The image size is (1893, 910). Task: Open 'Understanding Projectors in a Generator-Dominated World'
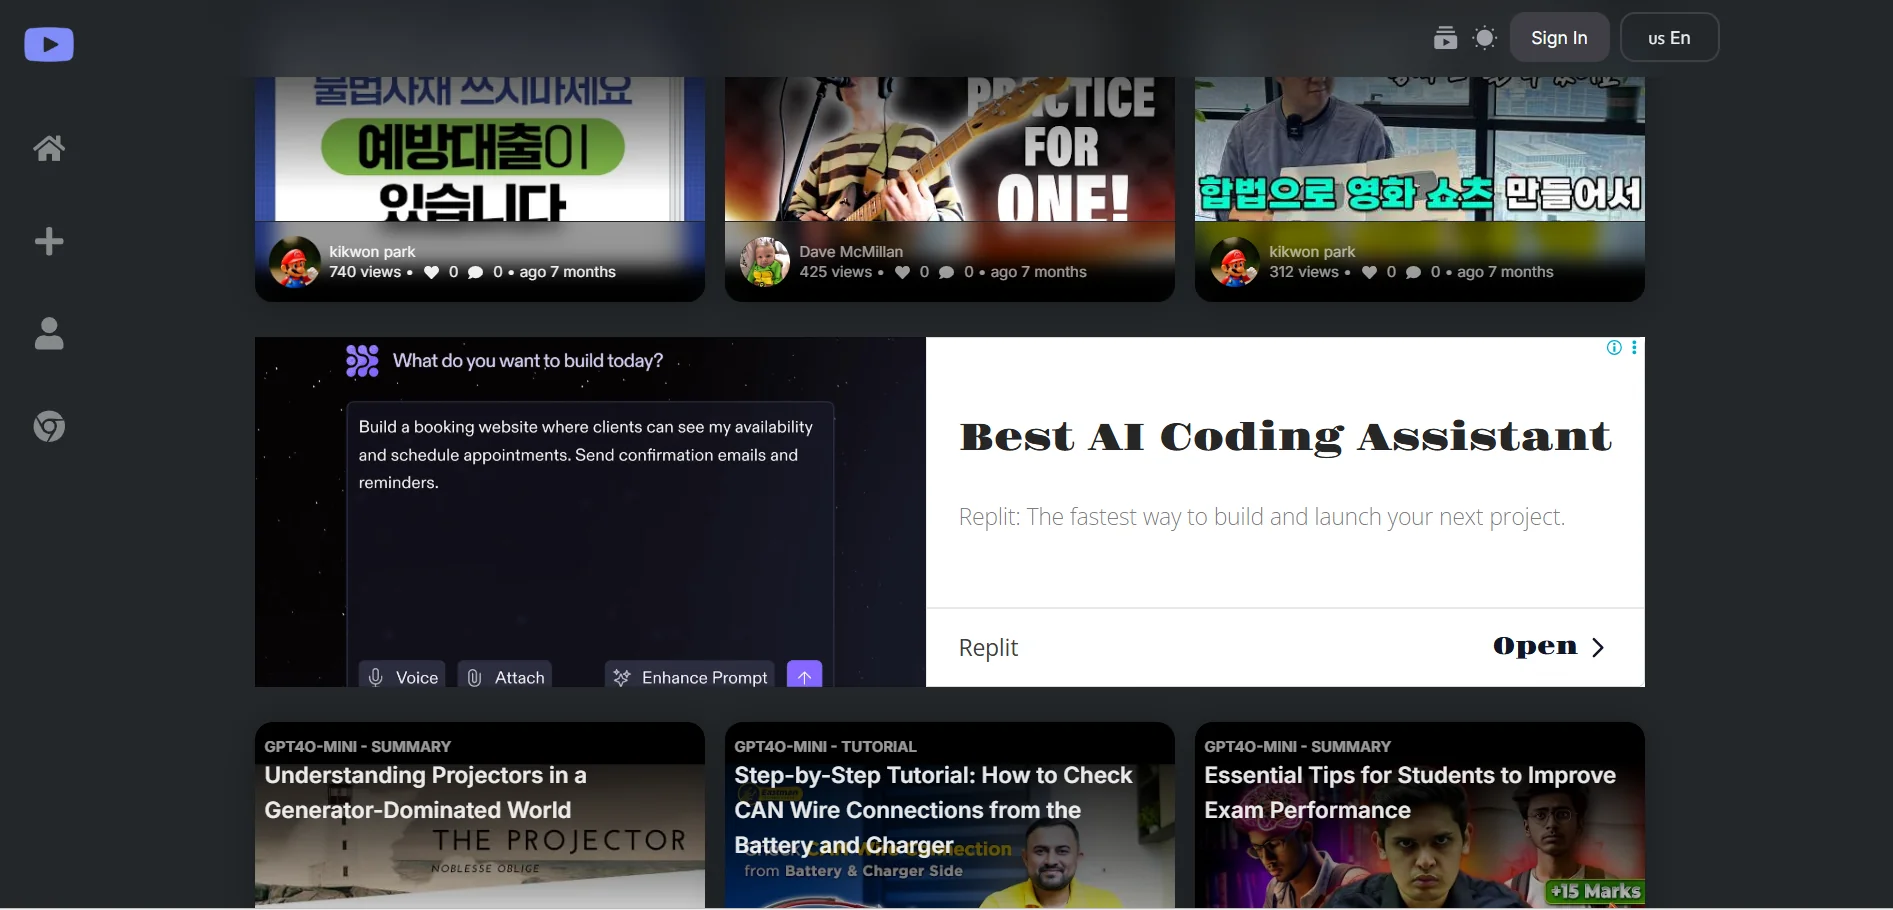[479, 815]
